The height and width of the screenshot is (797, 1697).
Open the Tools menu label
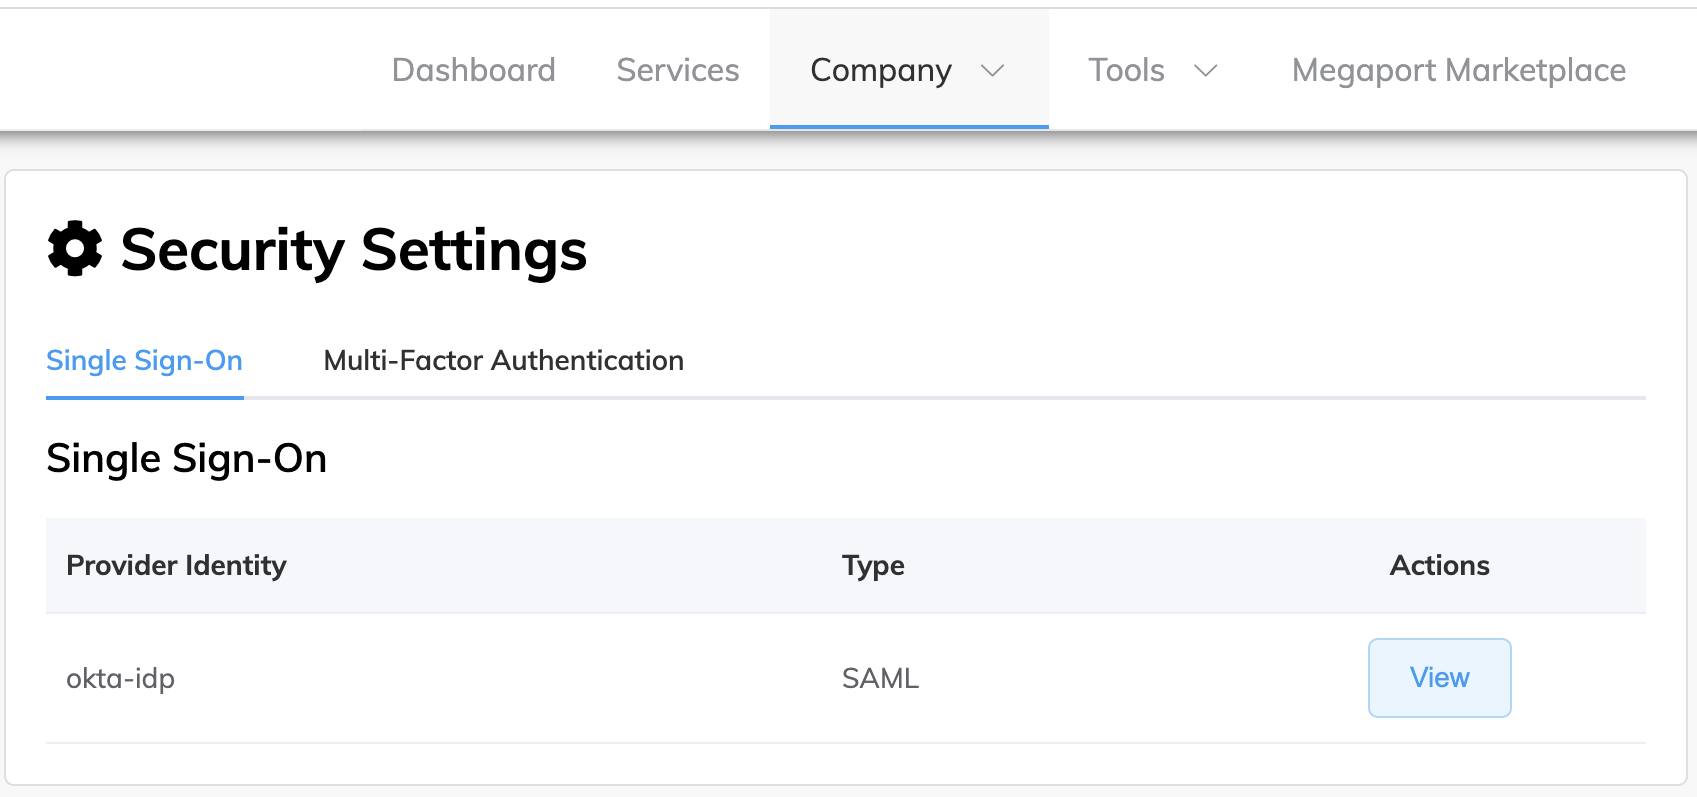pyautogui.click(x=1126, y=70)
